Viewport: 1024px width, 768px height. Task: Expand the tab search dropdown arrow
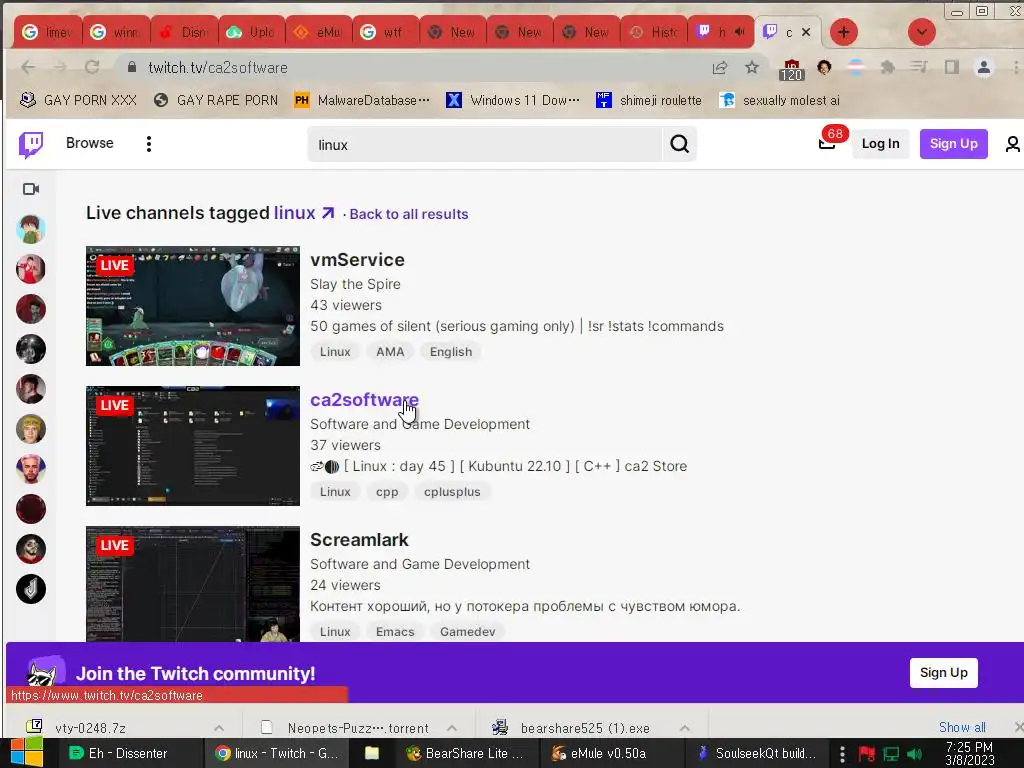coord(921,32)
